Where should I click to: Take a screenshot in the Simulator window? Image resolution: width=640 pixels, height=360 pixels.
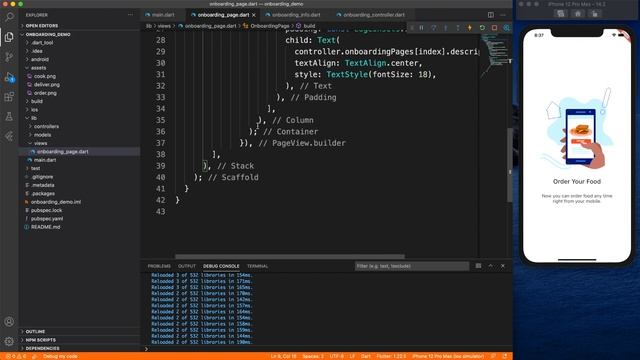coord(561,14)
